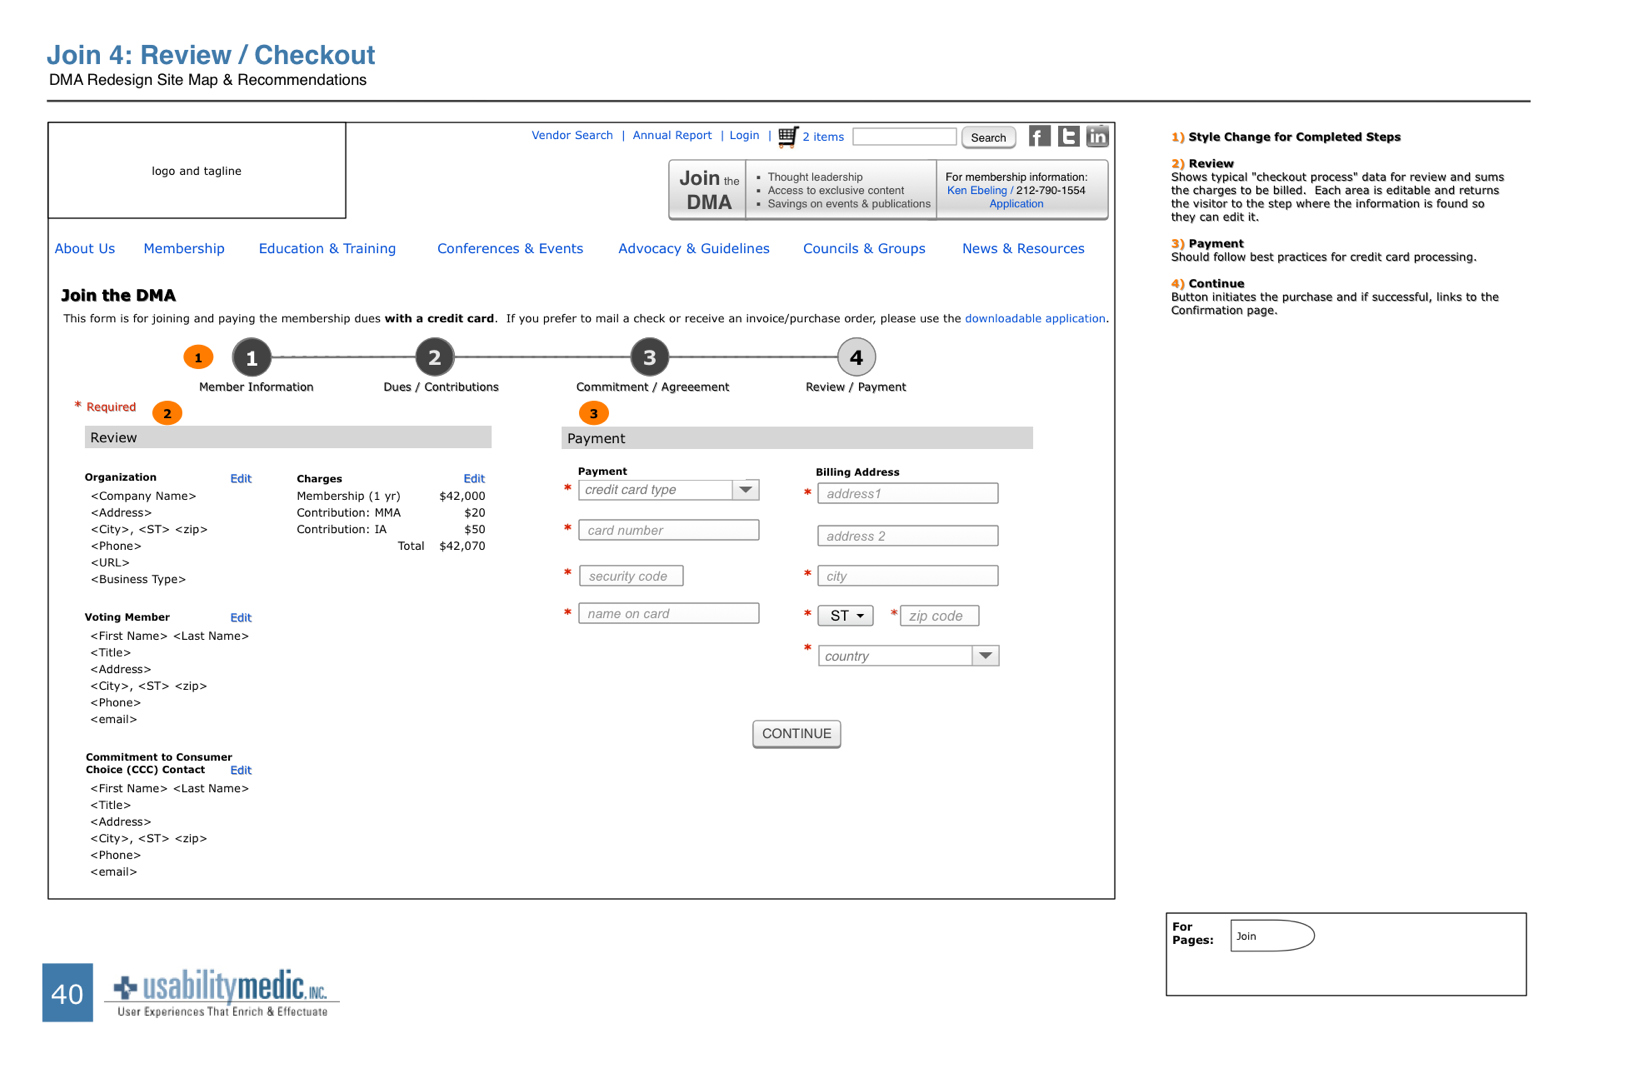Go to step 3 Commitment / Agreement circle
The image size is (1638, 1078).
pos(650,358)
